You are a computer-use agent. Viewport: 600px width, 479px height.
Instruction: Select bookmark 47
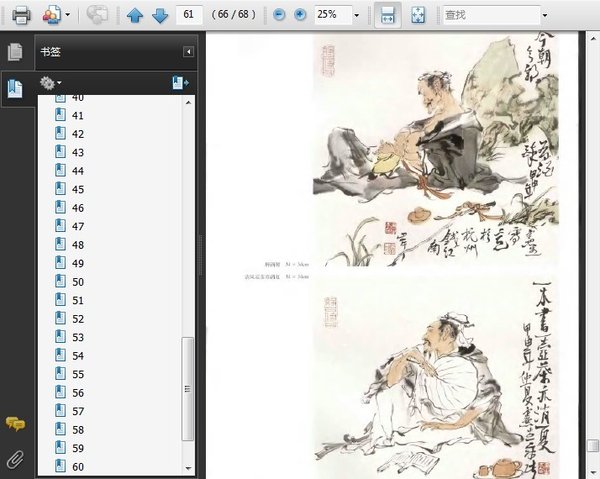pyautogui.click(x=78, y=226)
